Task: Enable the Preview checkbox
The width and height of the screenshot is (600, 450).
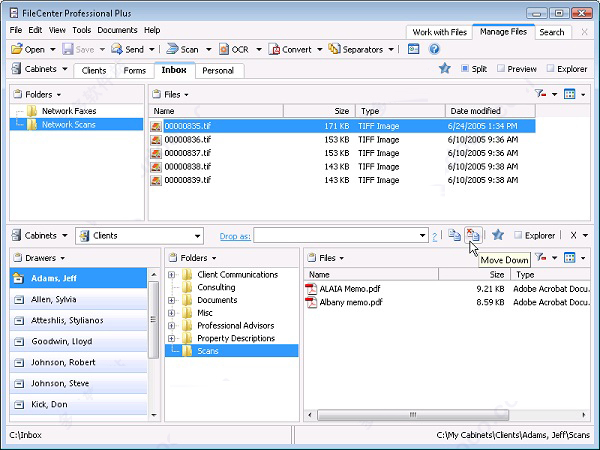Action: pos(503,69)
